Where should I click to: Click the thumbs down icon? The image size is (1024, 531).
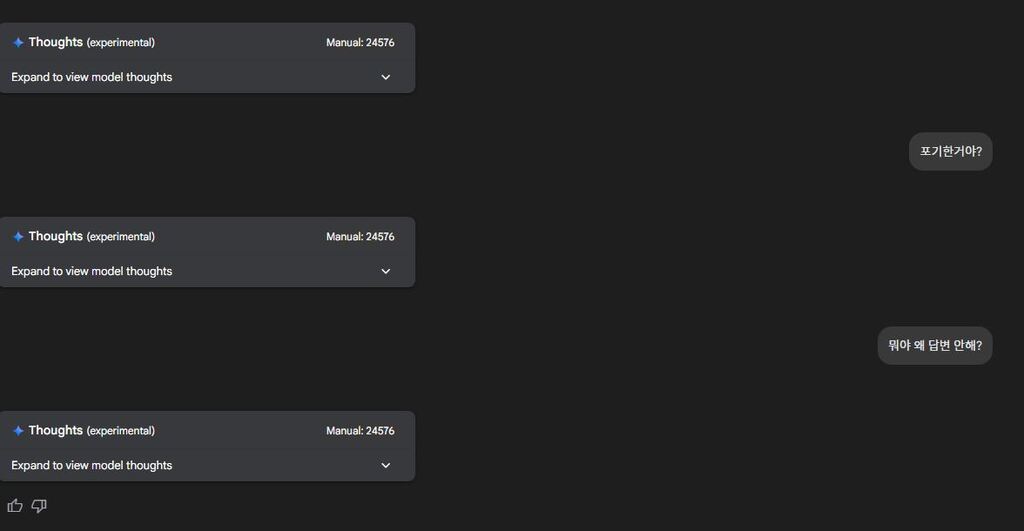[x=39, y=506]
